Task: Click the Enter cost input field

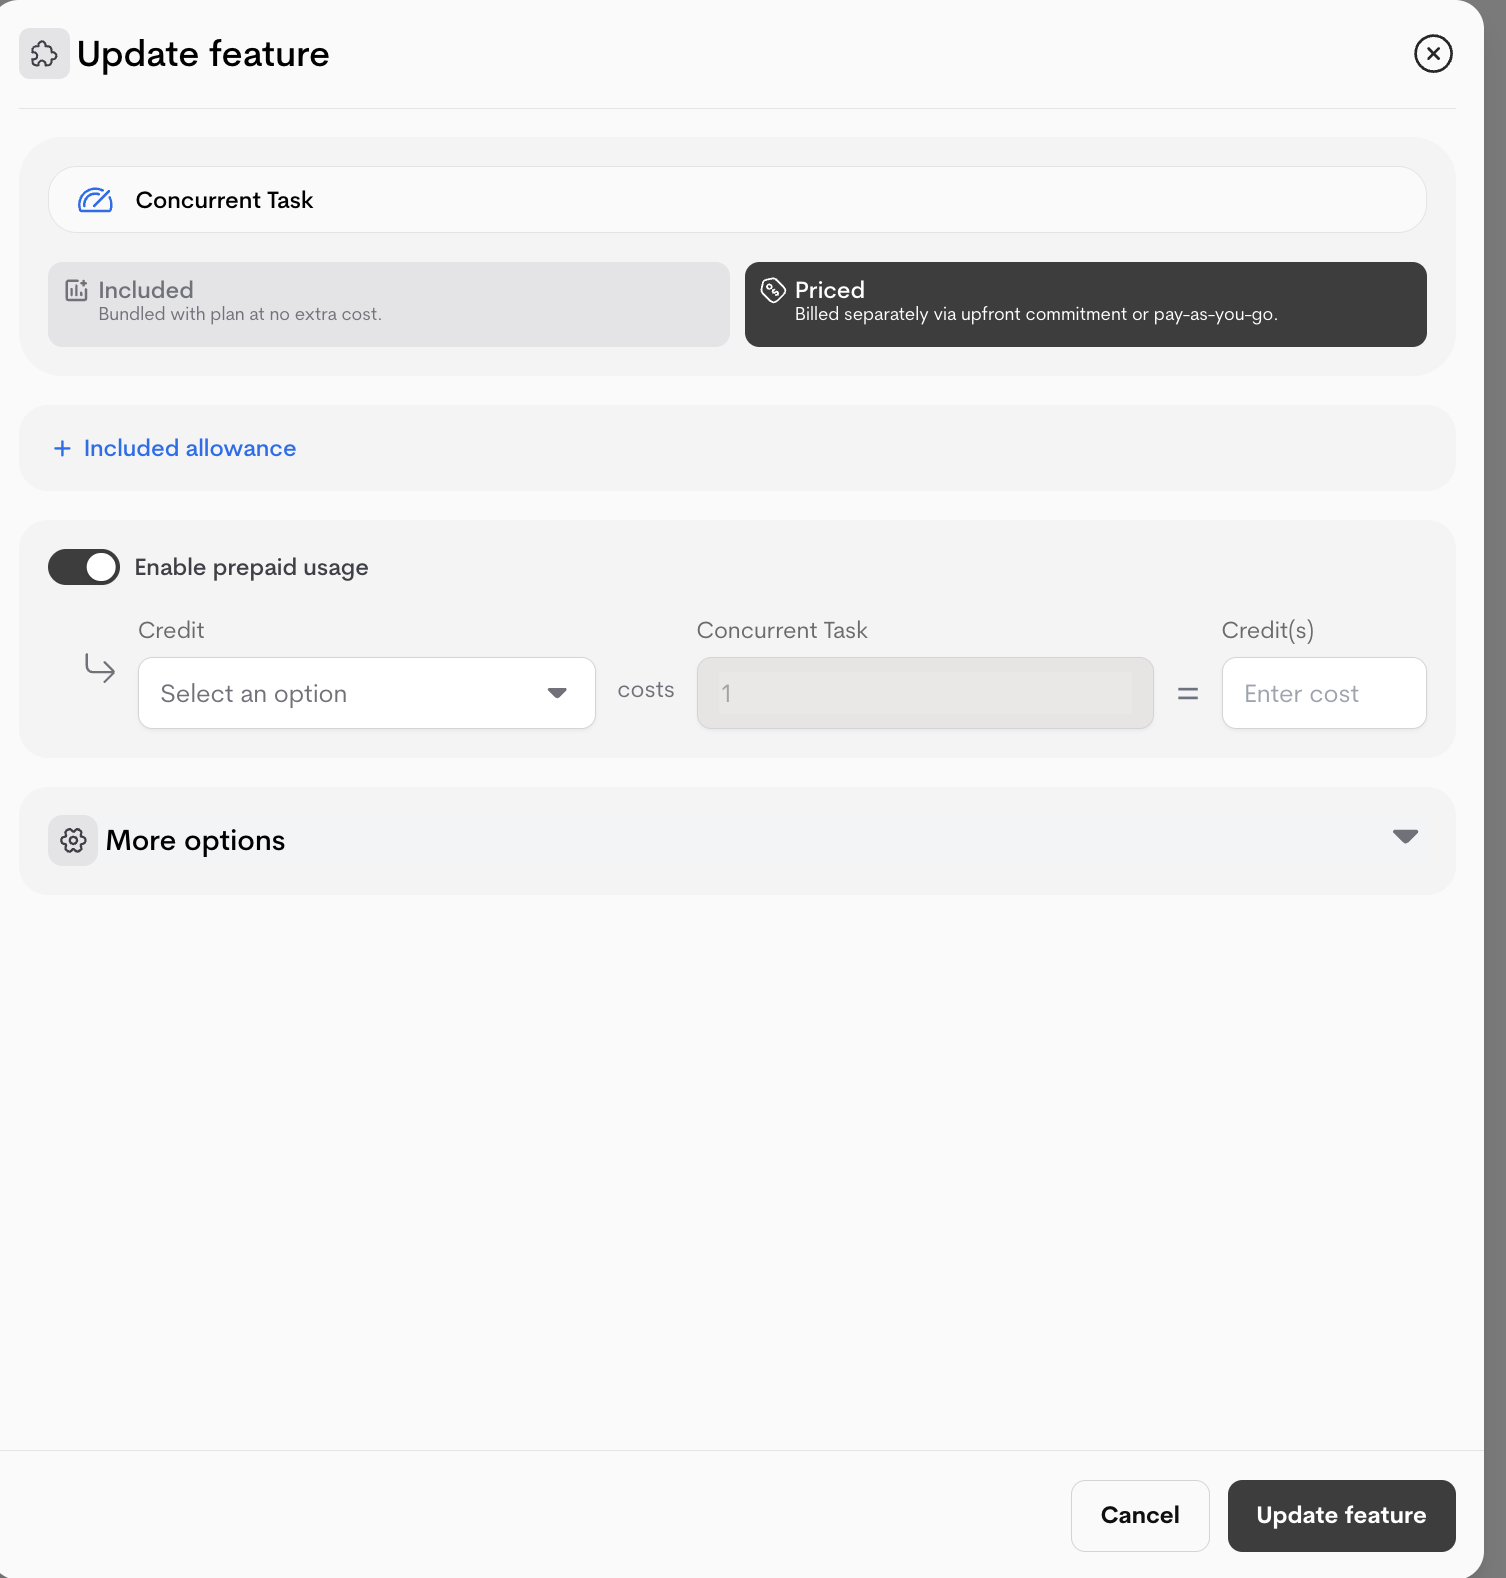Action: [x=1323, y=692]
